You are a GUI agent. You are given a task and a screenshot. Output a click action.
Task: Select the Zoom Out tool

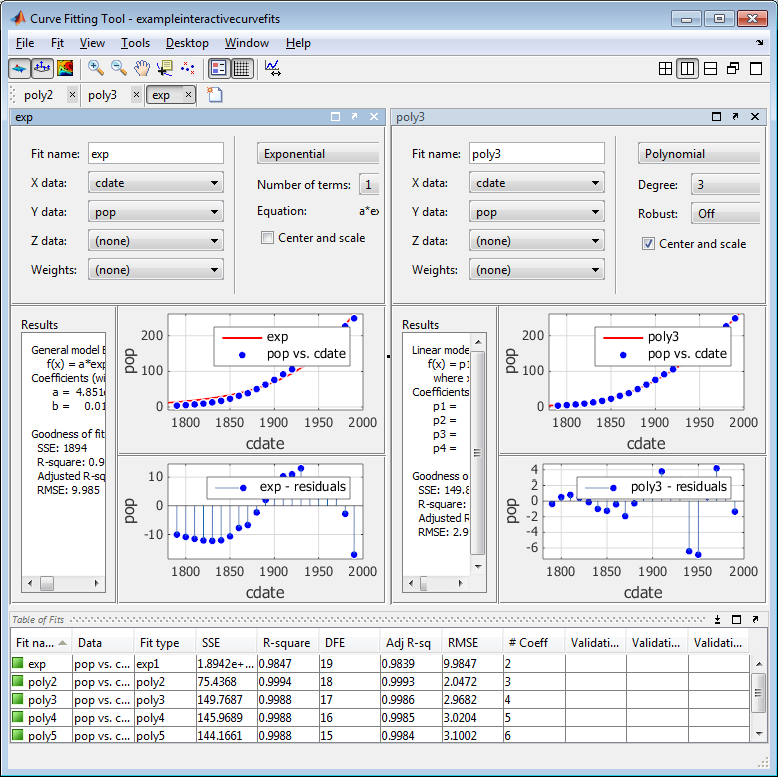point(119,68)
